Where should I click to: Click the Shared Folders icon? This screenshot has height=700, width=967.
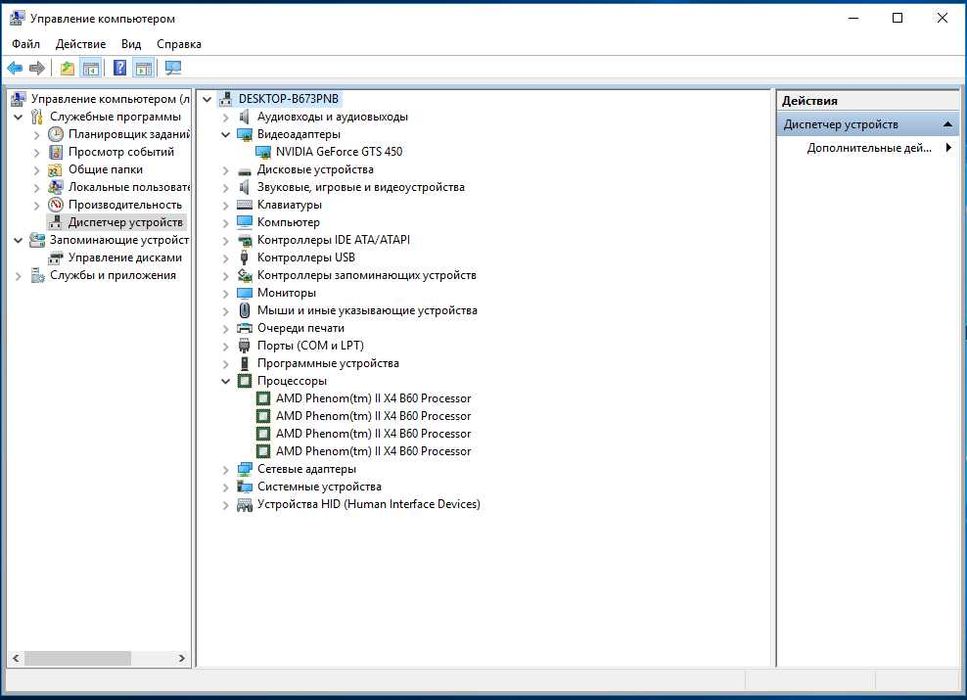pos(56,170)
